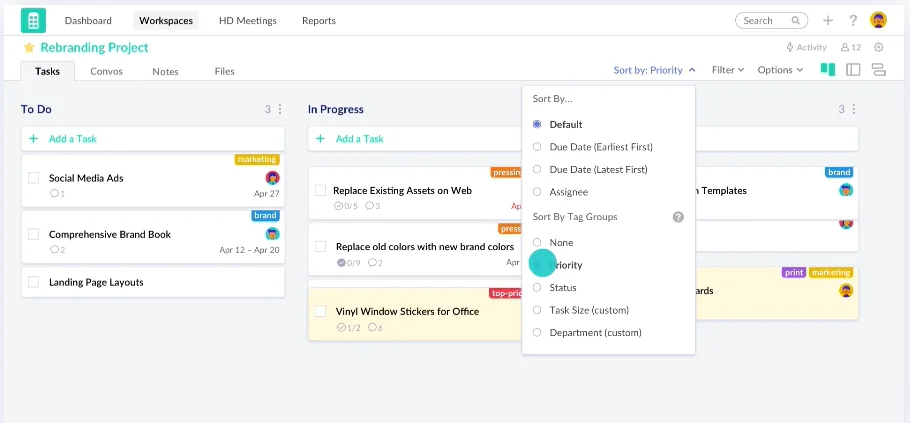Open To Do column three-dot menu

[x=280, y=109]
